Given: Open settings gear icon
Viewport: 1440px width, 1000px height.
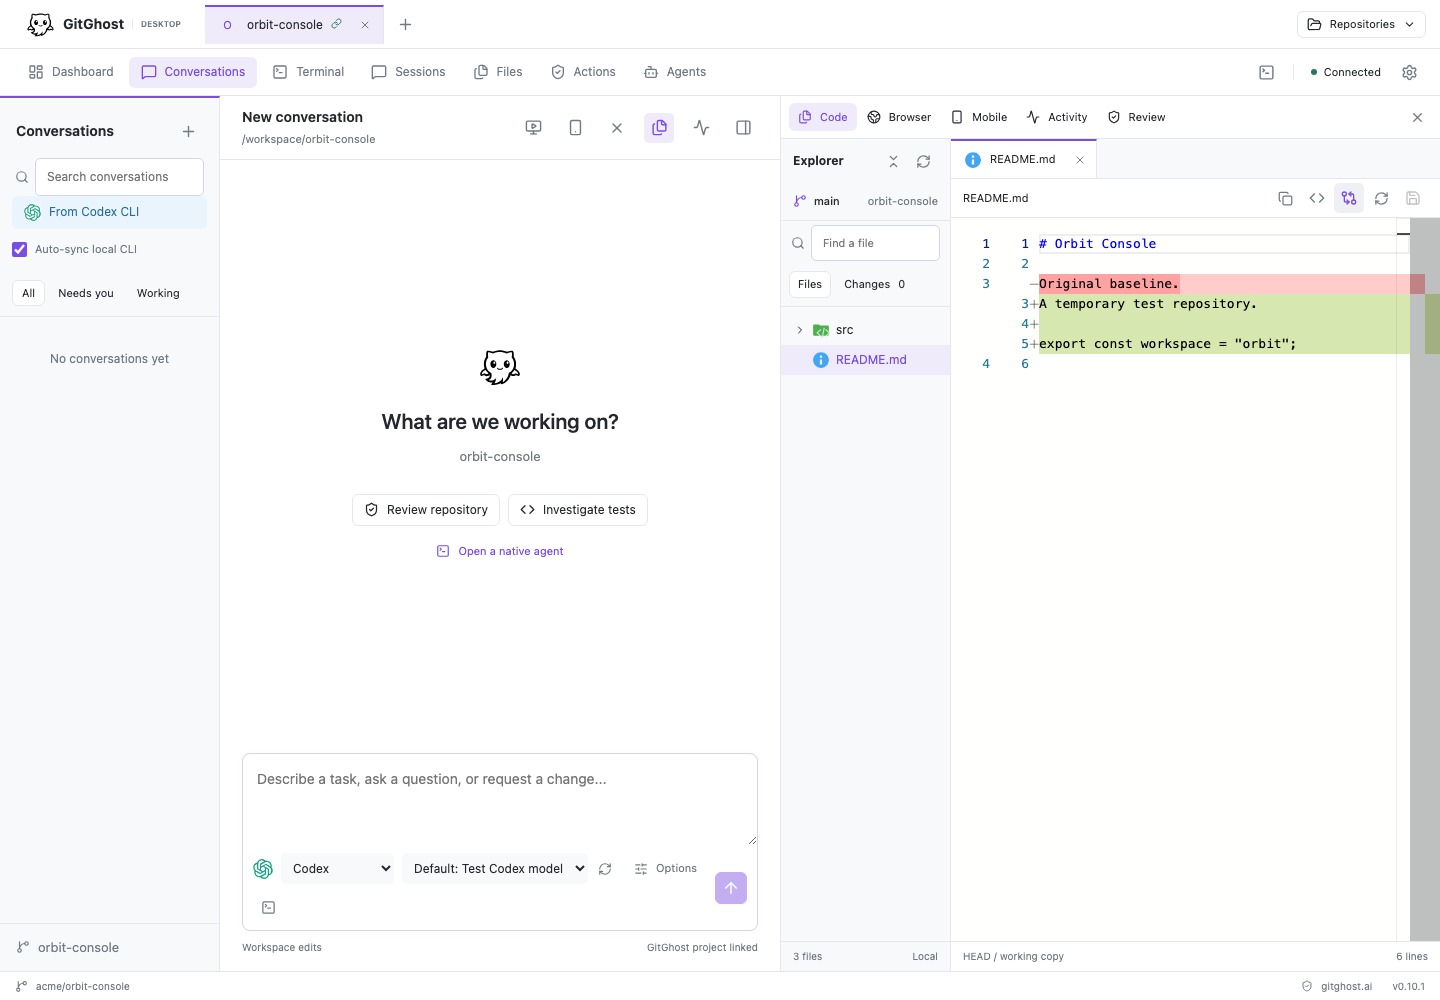Looking at the screenshot, I should point(1409,72).
